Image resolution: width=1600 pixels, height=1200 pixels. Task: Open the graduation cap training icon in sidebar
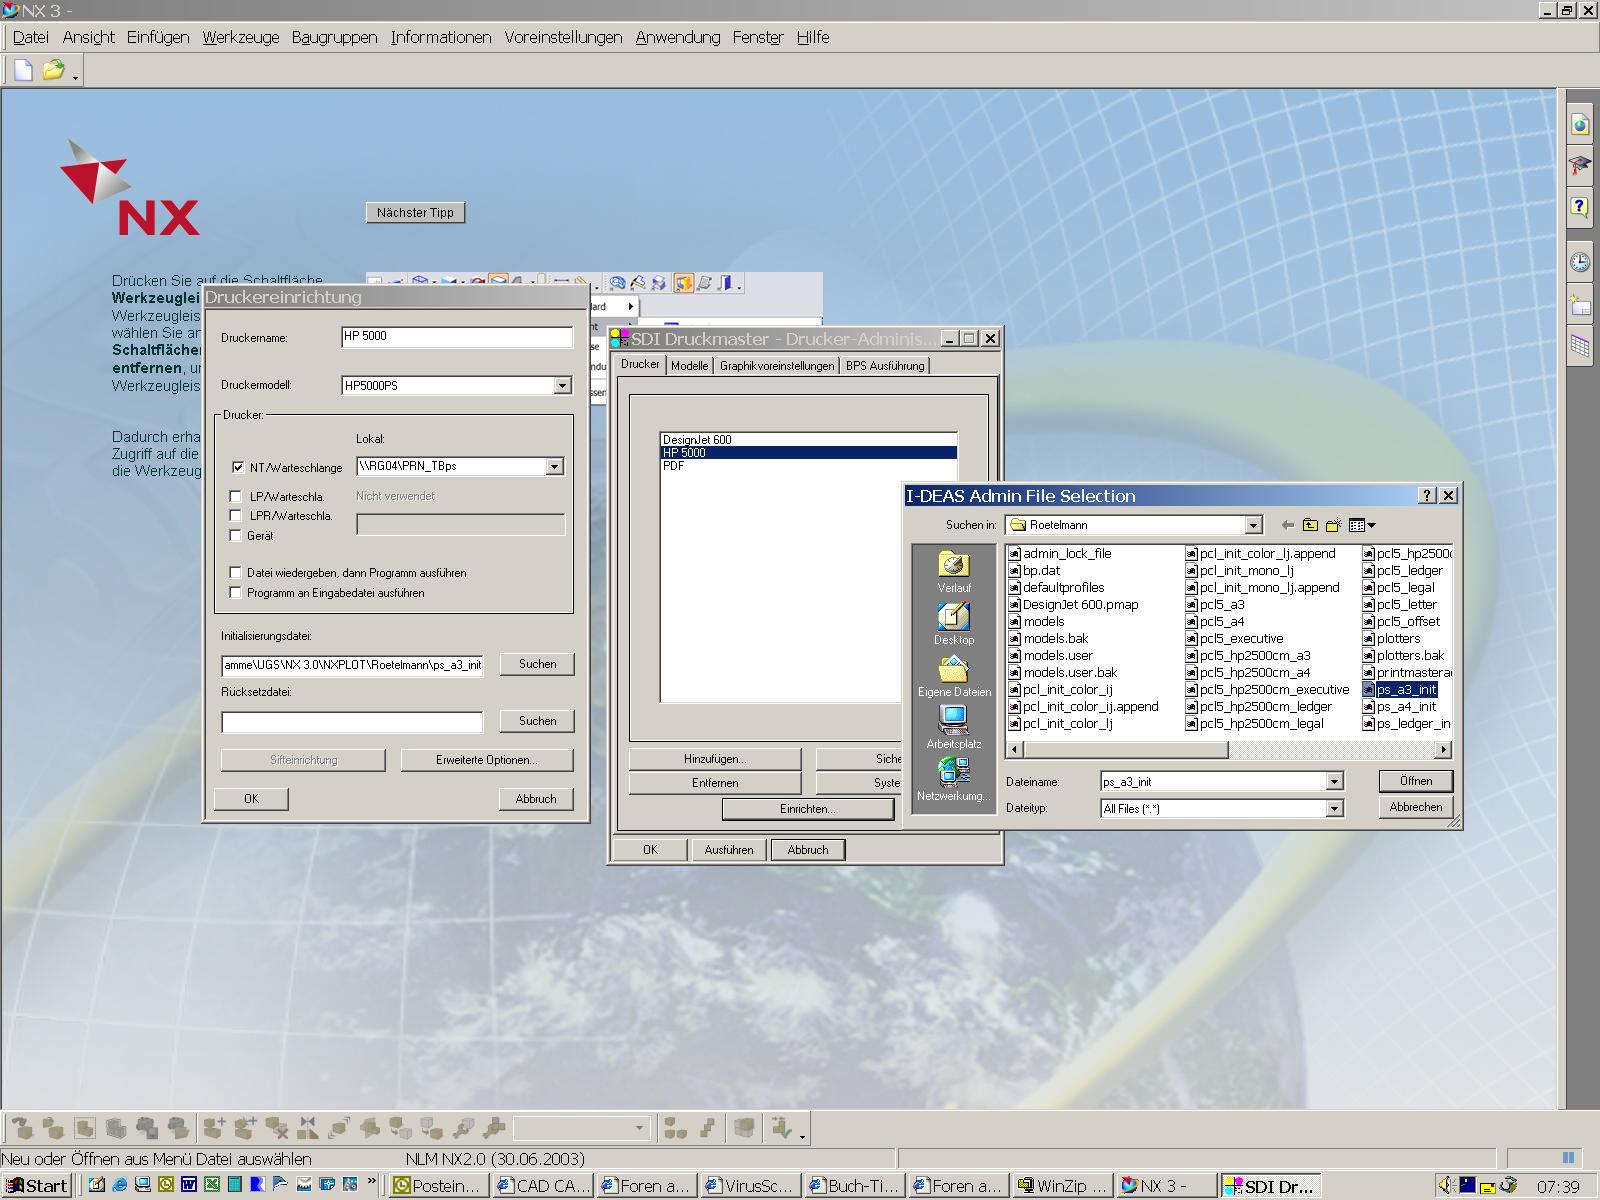(x=1580, y=165)
